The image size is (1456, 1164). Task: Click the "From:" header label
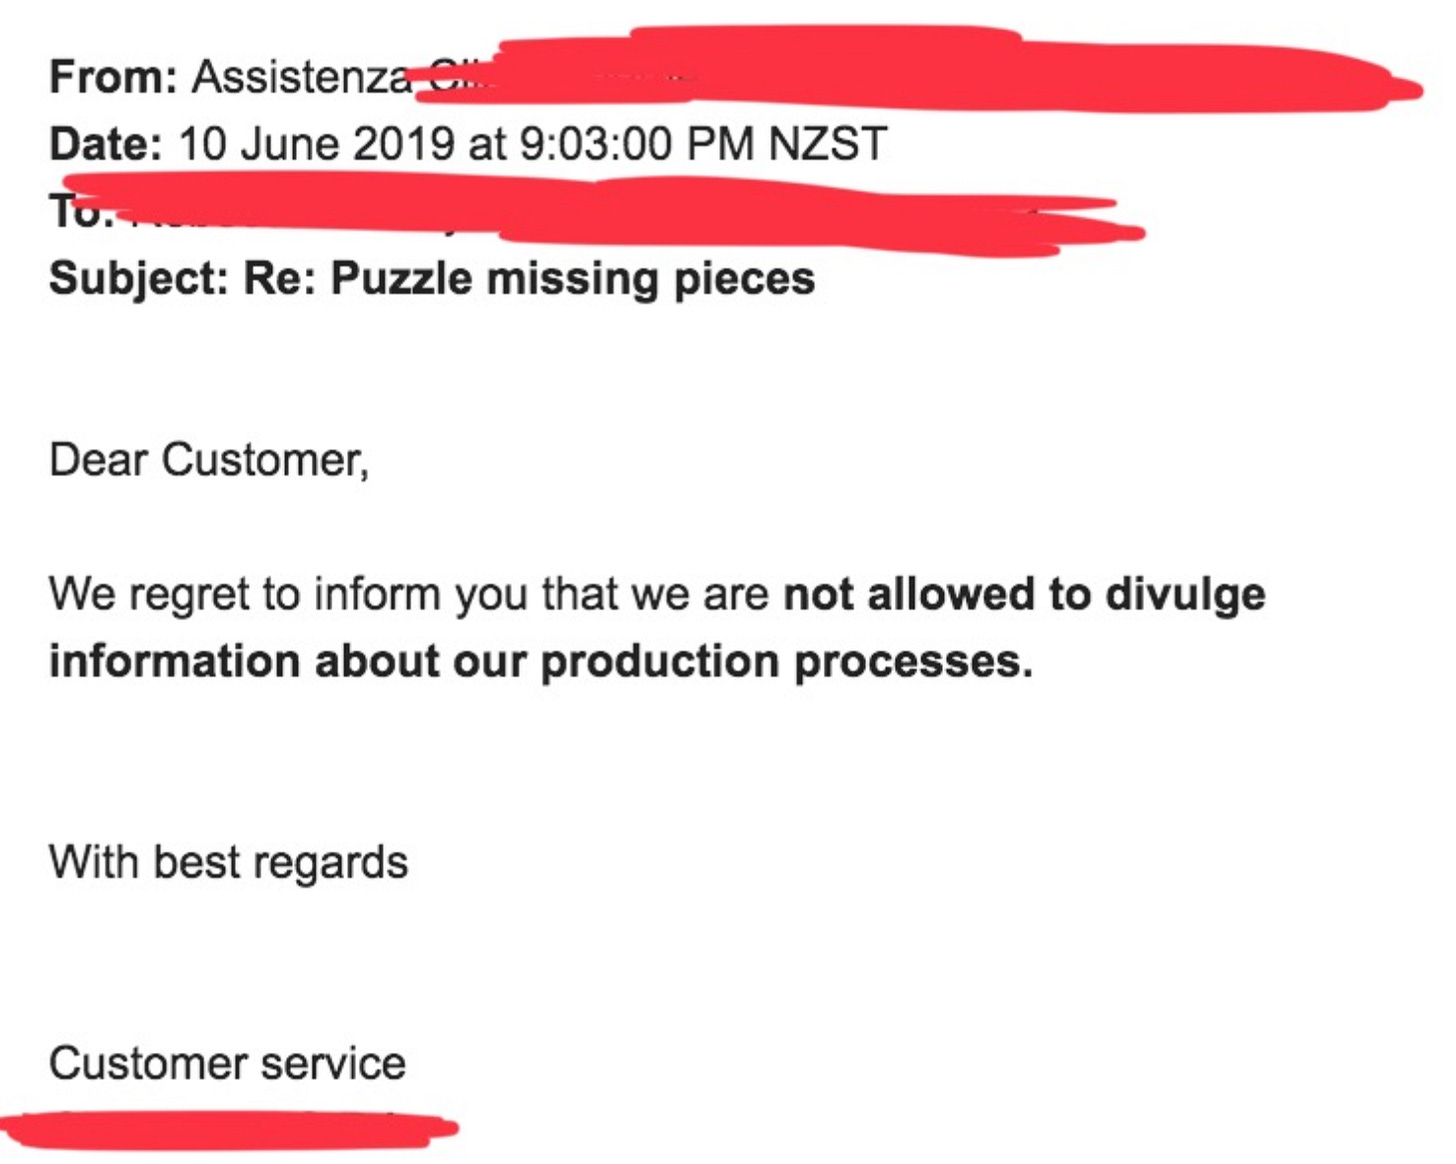pos(113,77)
